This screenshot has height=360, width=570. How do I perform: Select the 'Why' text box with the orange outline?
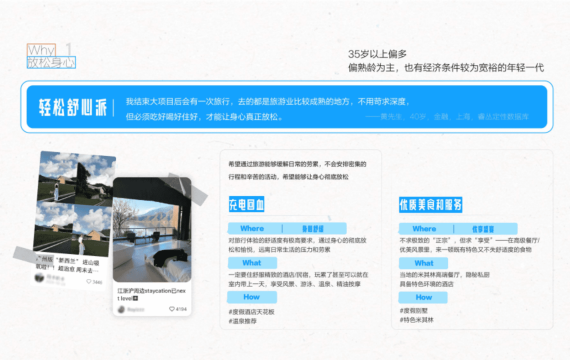point(41,50)
